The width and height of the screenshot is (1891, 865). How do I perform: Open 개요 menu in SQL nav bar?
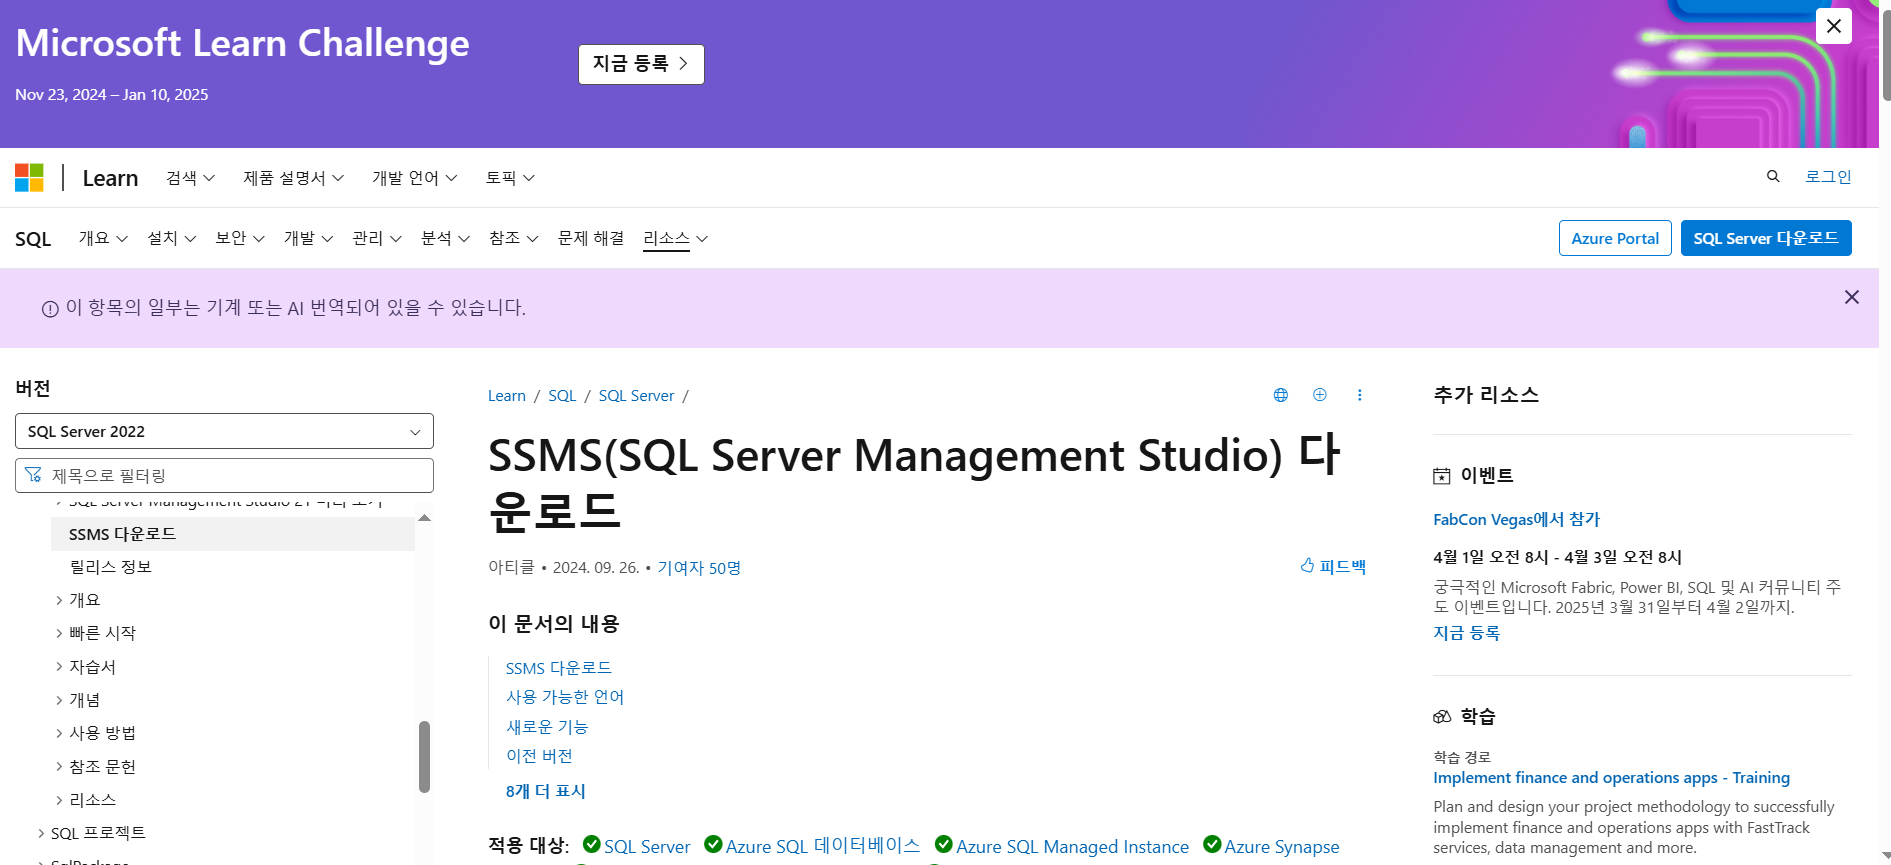click(103, 238)
